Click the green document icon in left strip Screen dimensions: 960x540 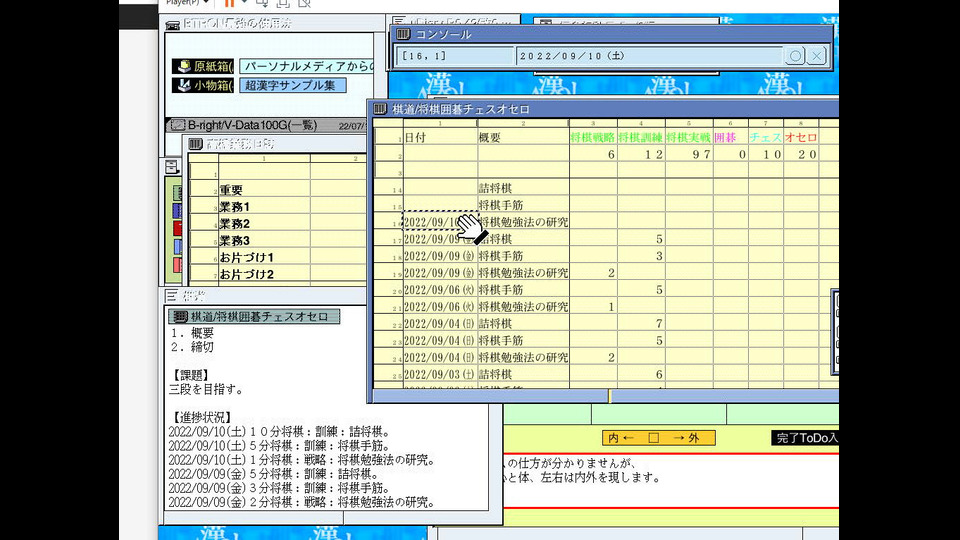click(x=177, y=193)
